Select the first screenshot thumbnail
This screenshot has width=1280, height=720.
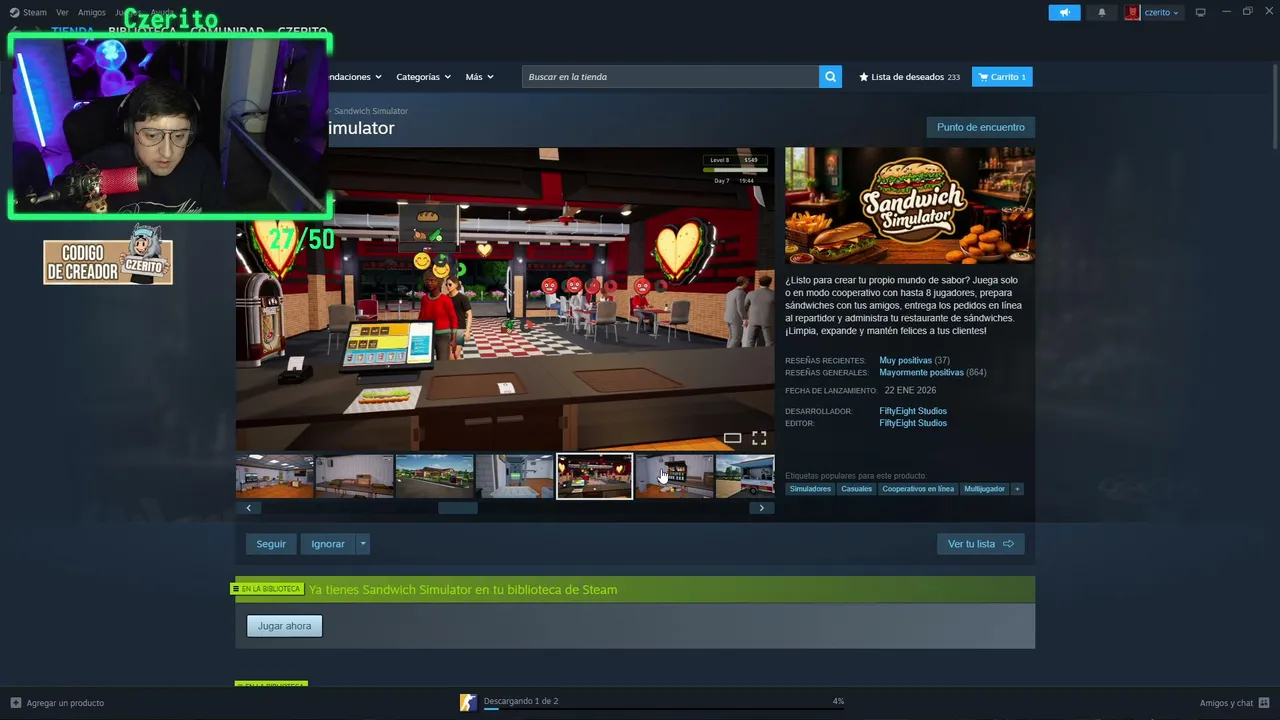pos(275,476)
